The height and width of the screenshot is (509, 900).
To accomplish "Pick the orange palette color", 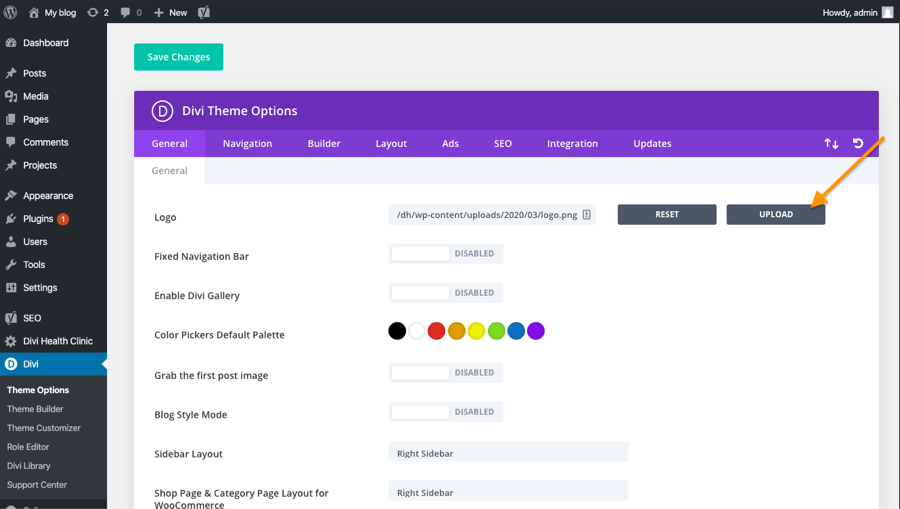I will point(456,331).
